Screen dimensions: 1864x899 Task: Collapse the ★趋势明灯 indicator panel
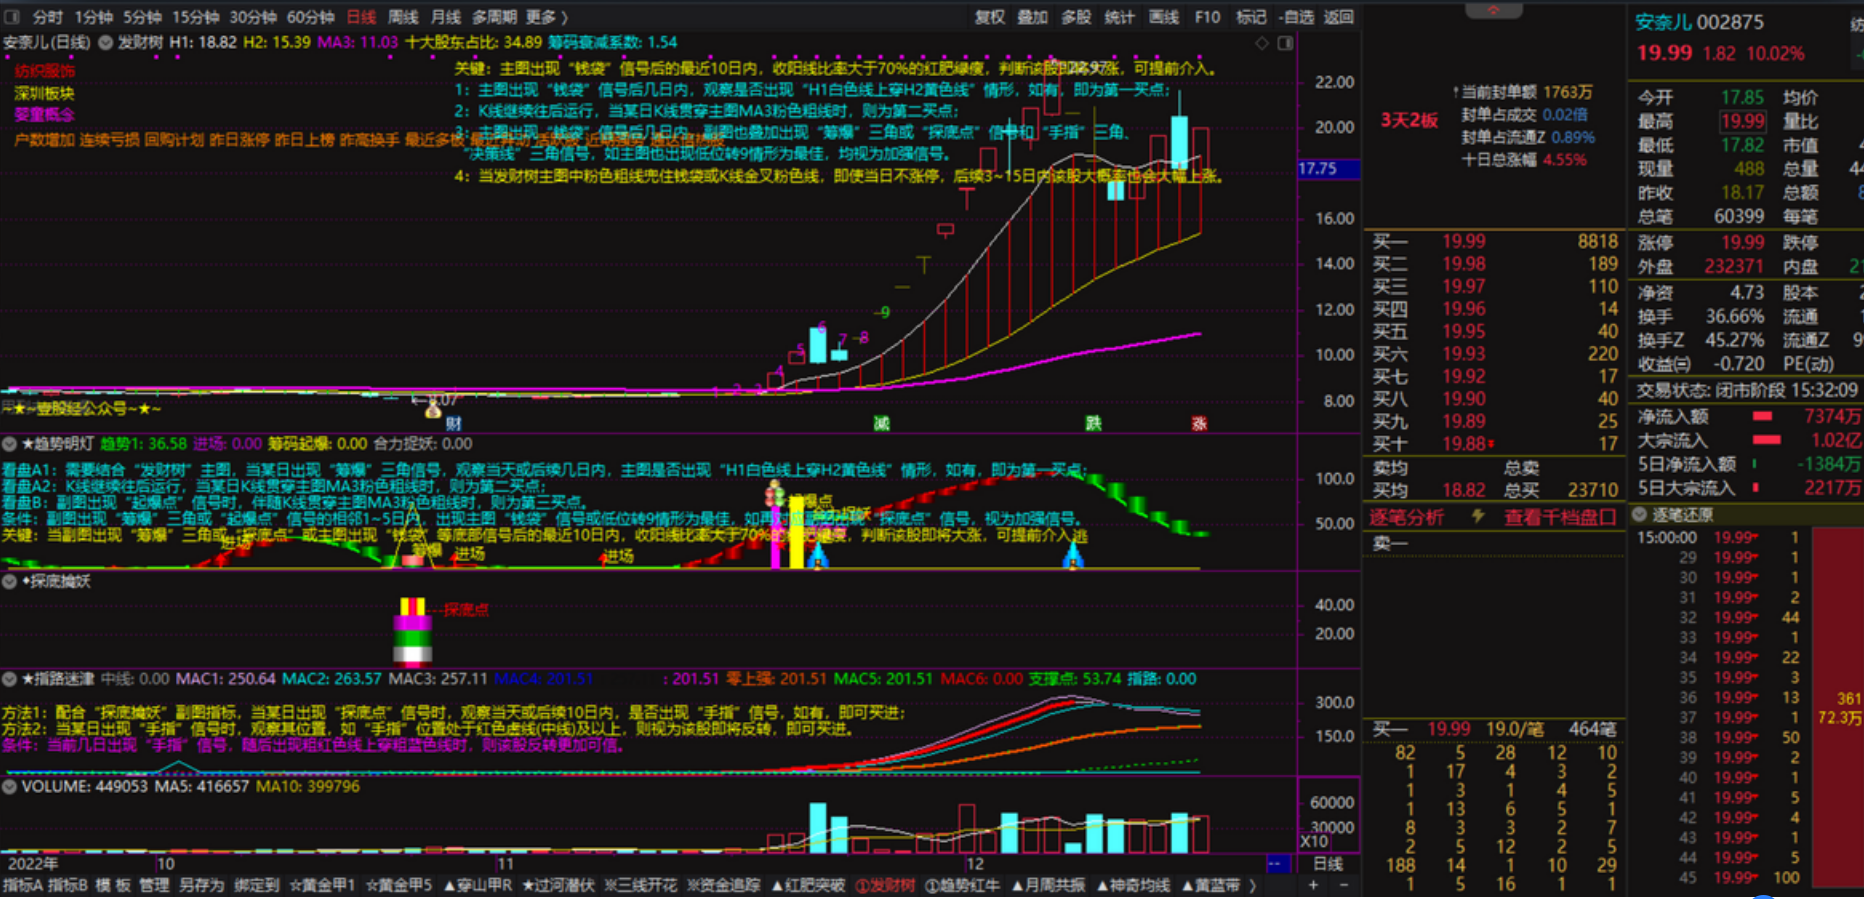point(9,444)
